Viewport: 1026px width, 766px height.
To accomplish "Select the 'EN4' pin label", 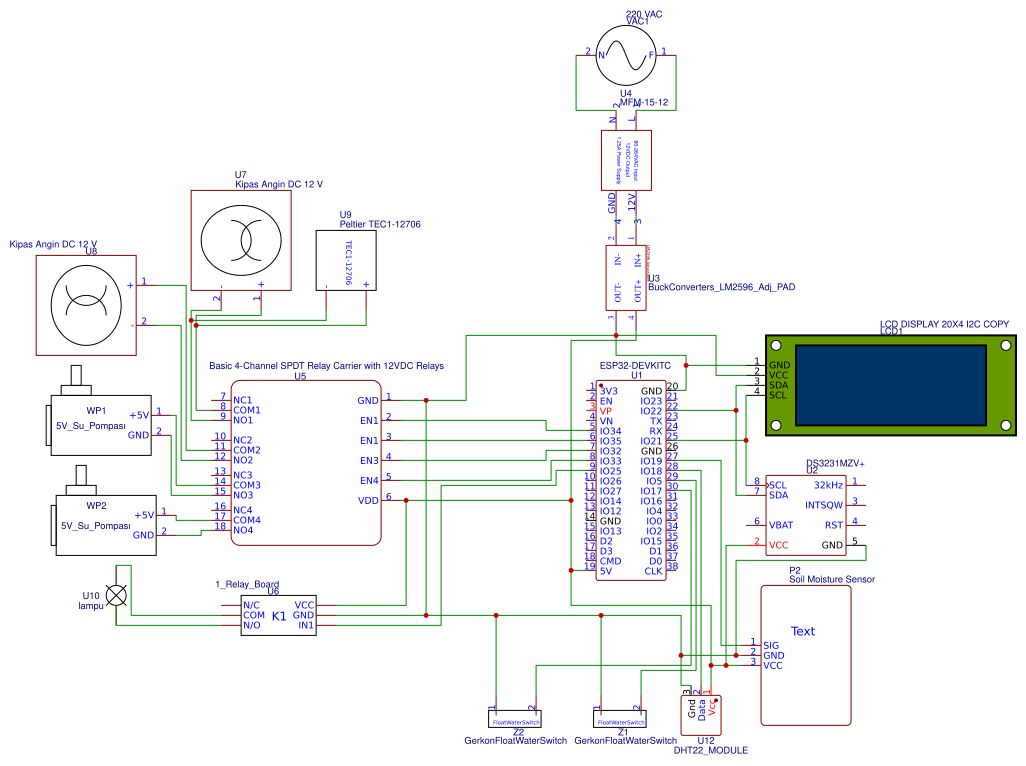I will [x=369, y=481].
